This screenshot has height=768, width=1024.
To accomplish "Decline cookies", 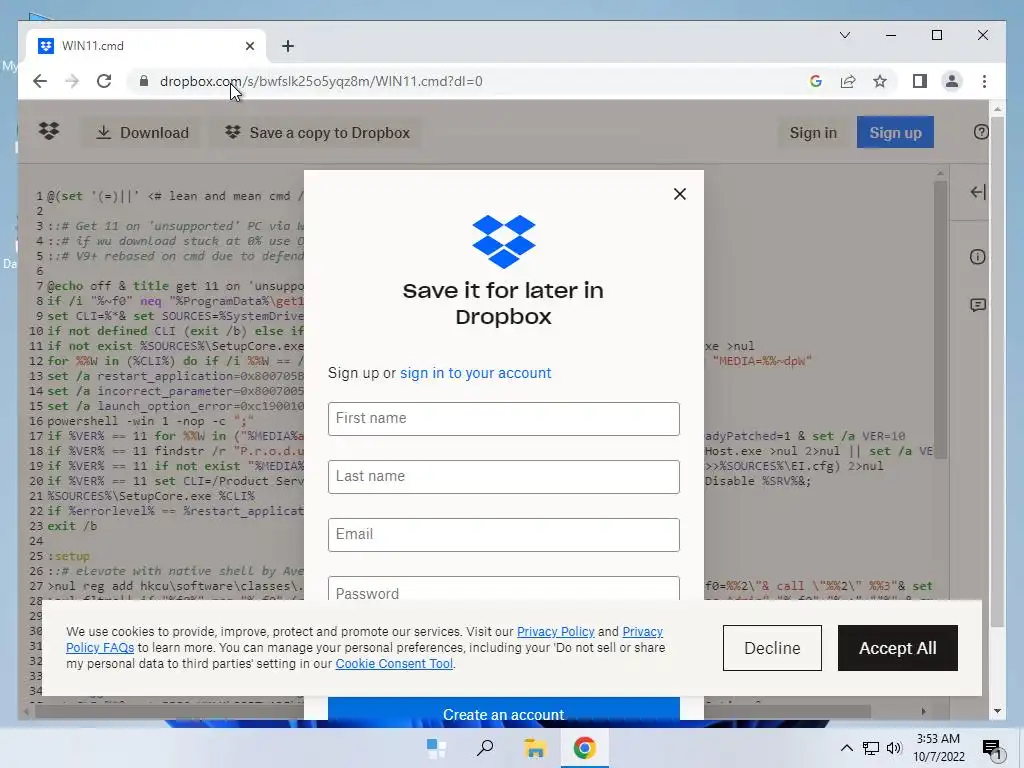I will click(x=772, y=648).
